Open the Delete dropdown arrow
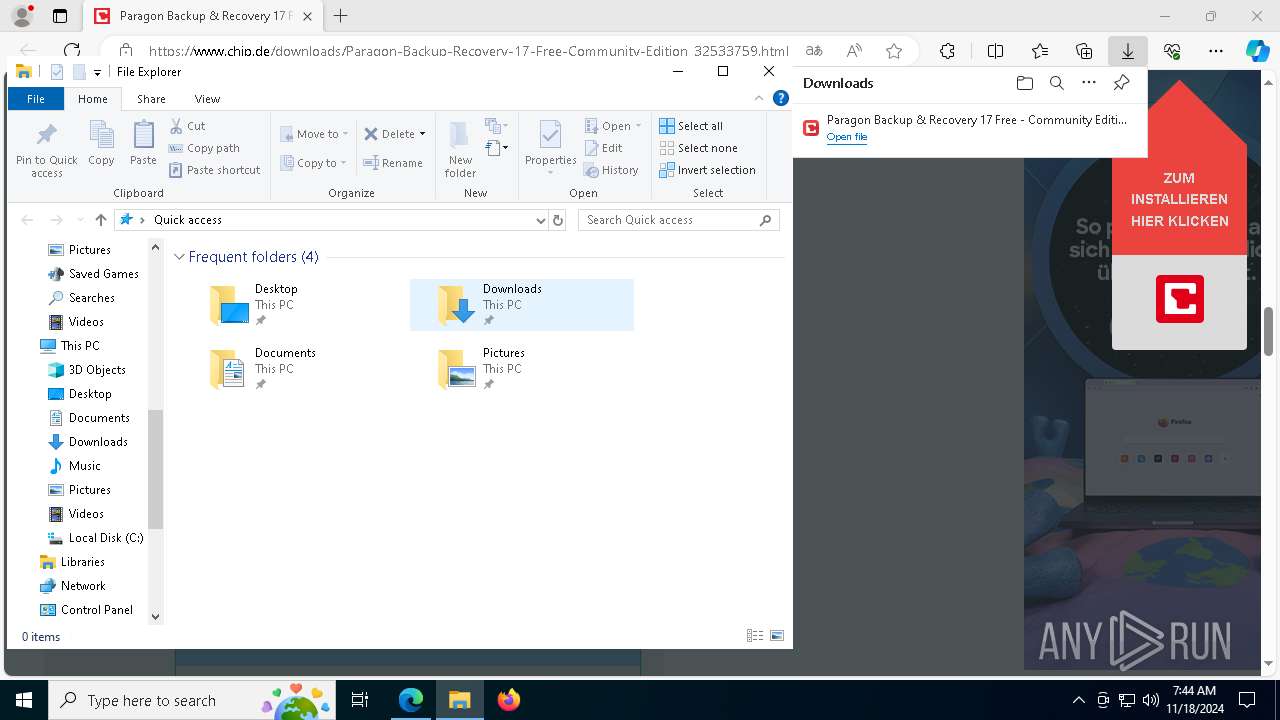This screenshot has height=720, width=1280. click(422, 134)
